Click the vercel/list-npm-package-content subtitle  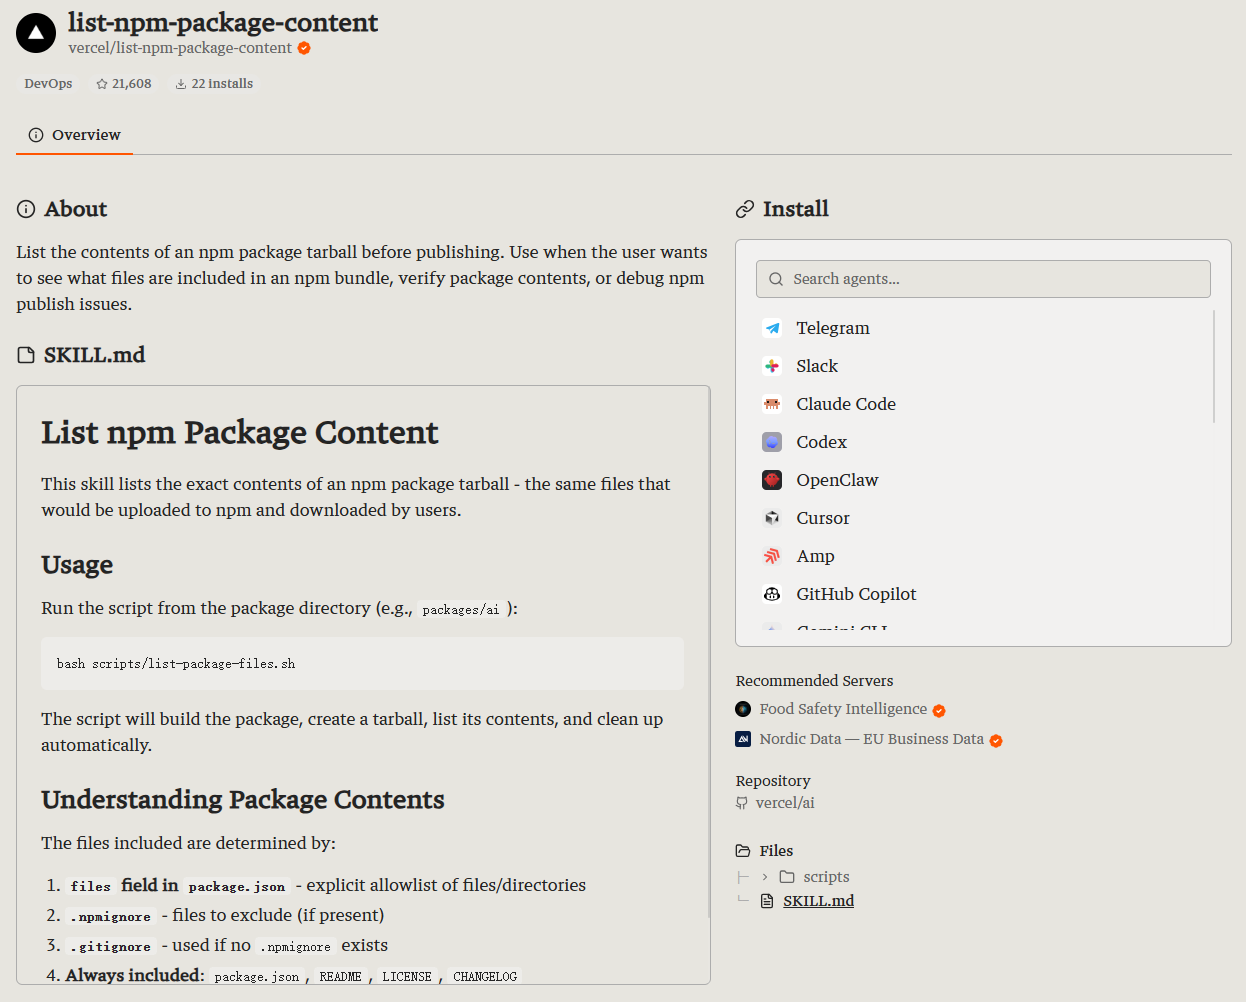pos(180,48)
